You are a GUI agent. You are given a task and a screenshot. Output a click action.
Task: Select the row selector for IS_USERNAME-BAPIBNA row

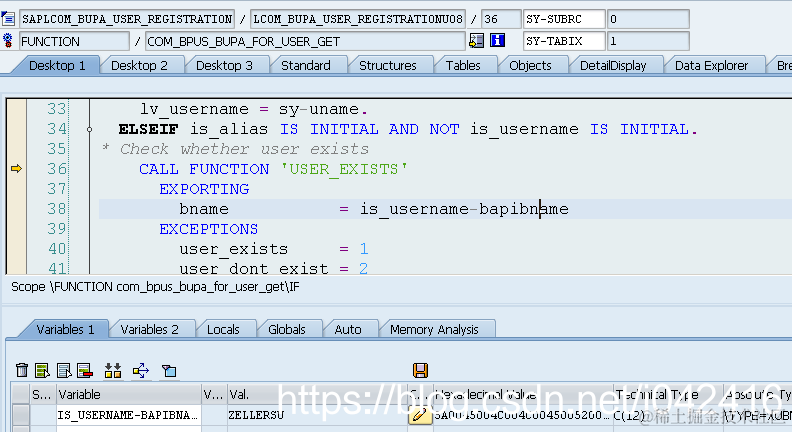click(21, 415)
